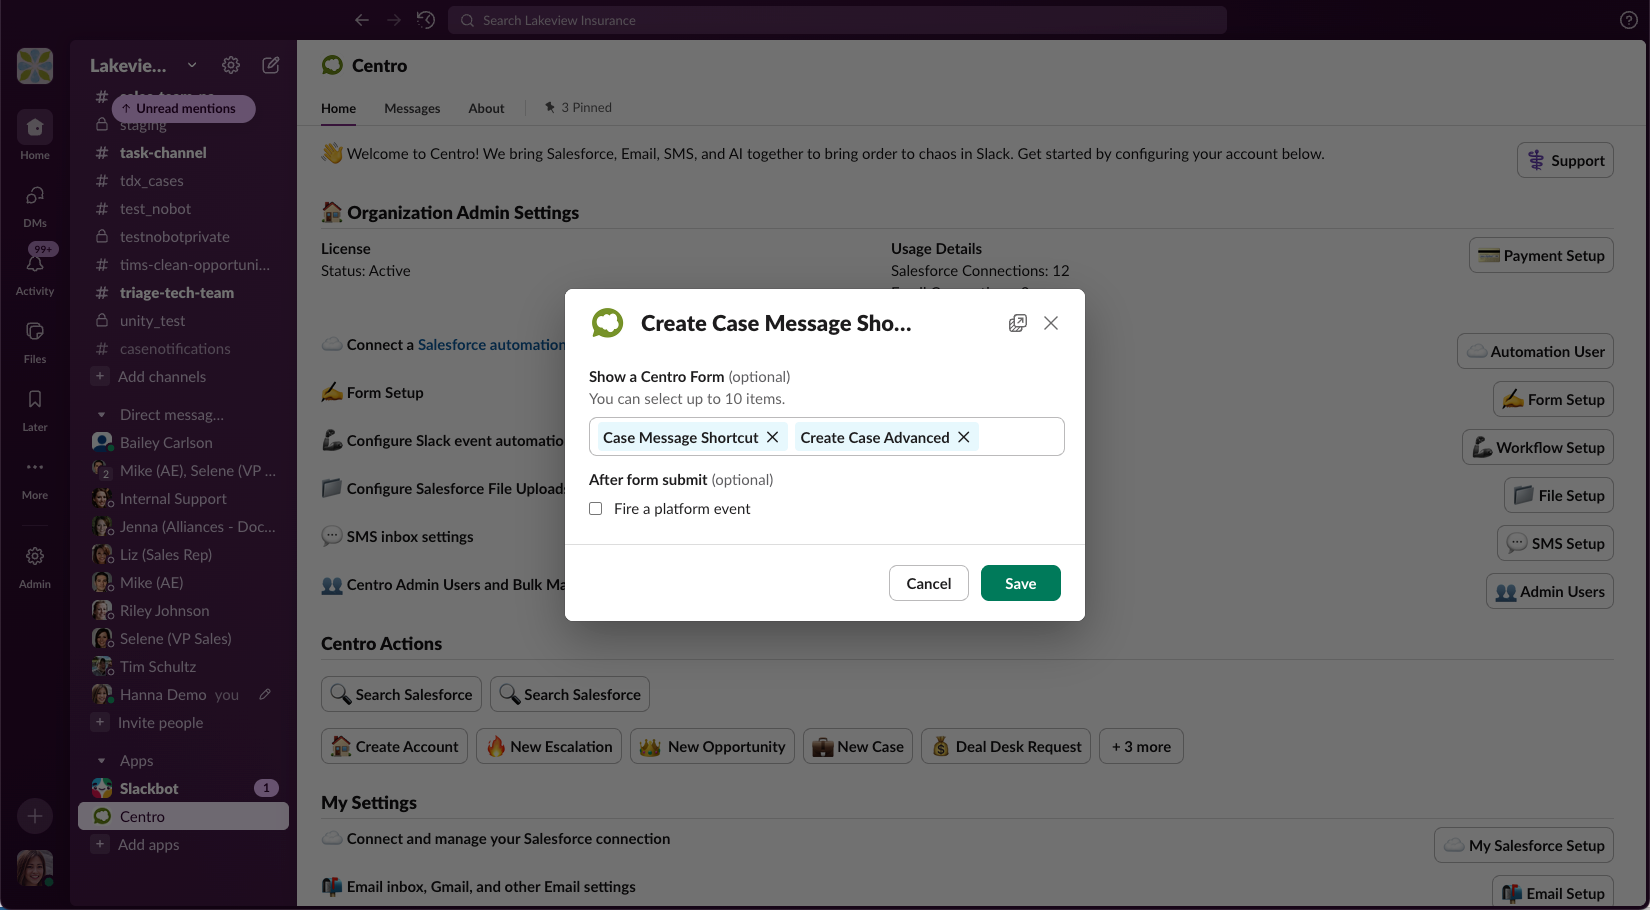The width and height of the screenshot is (1650, 910).
Task: Save the case message shortcut form
Action: pyautogui.click(x=1020, y=584)
